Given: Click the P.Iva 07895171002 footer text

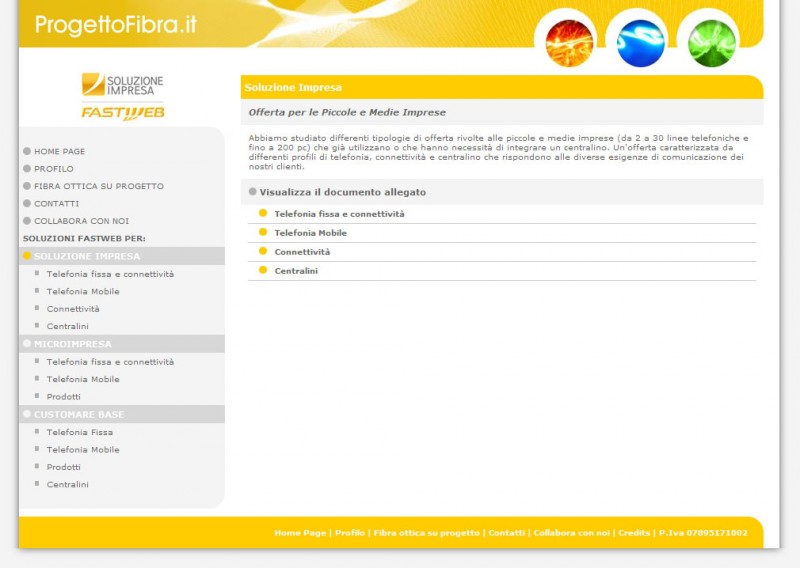Looking at the screenshot, I should coord(703,533).
